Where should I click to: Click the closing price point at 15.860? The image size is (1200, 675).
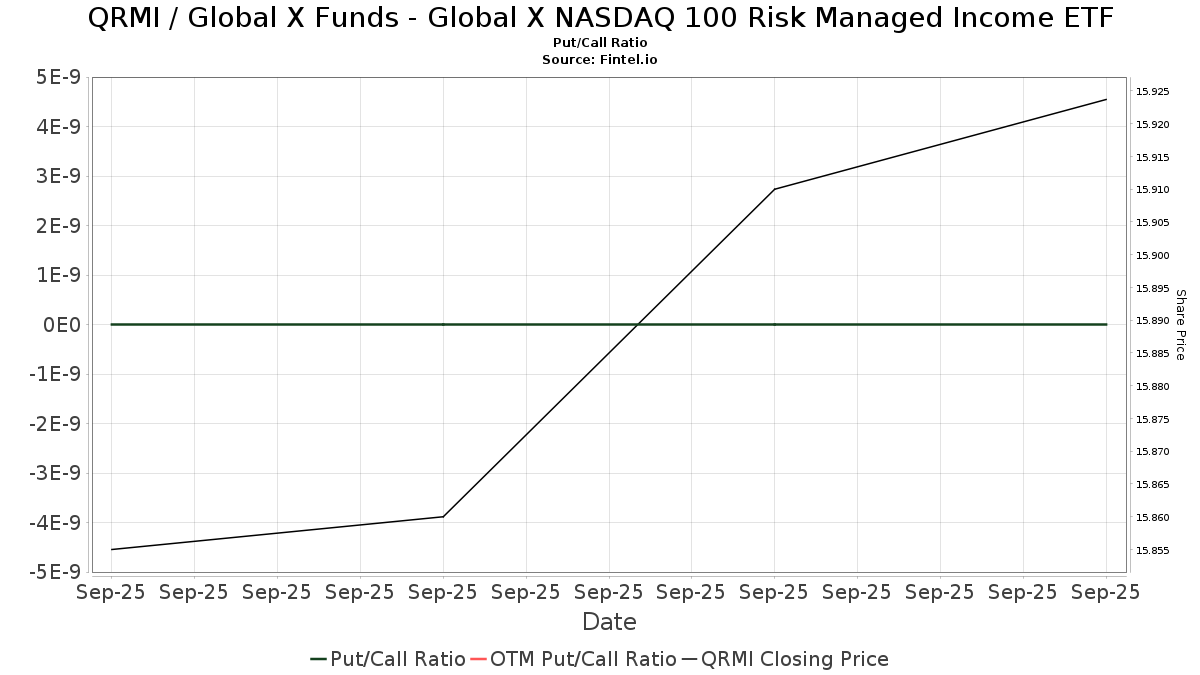[443, 517]
